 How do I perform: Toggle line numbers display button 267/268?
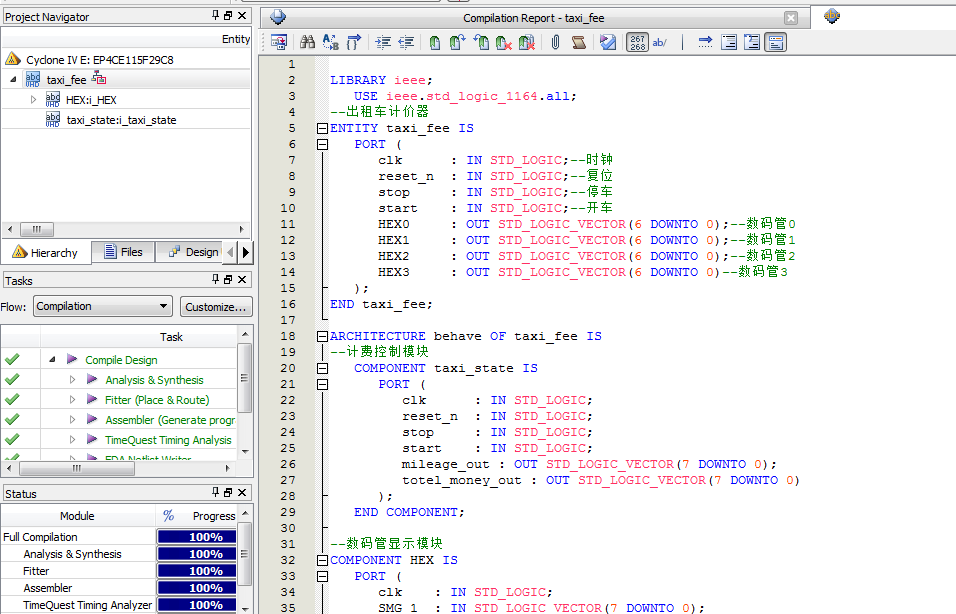click(x=637, y=42)
